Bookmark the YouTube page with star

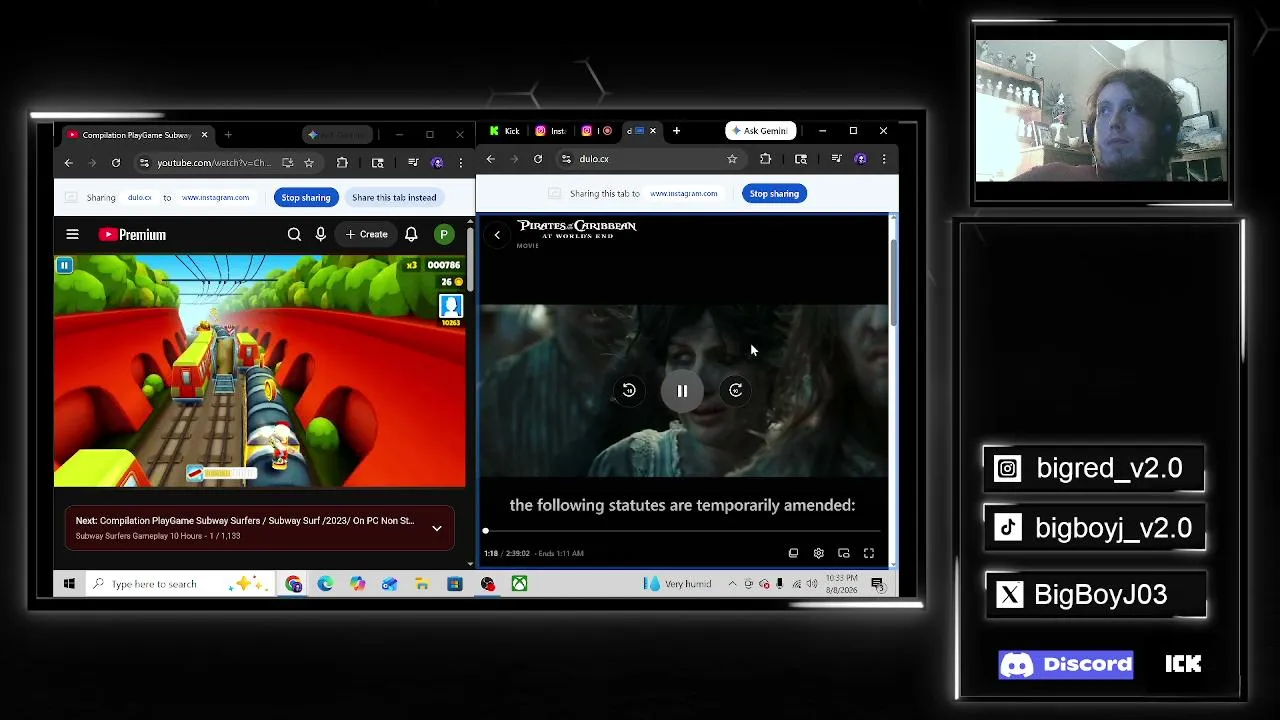(x=308, y=163)
